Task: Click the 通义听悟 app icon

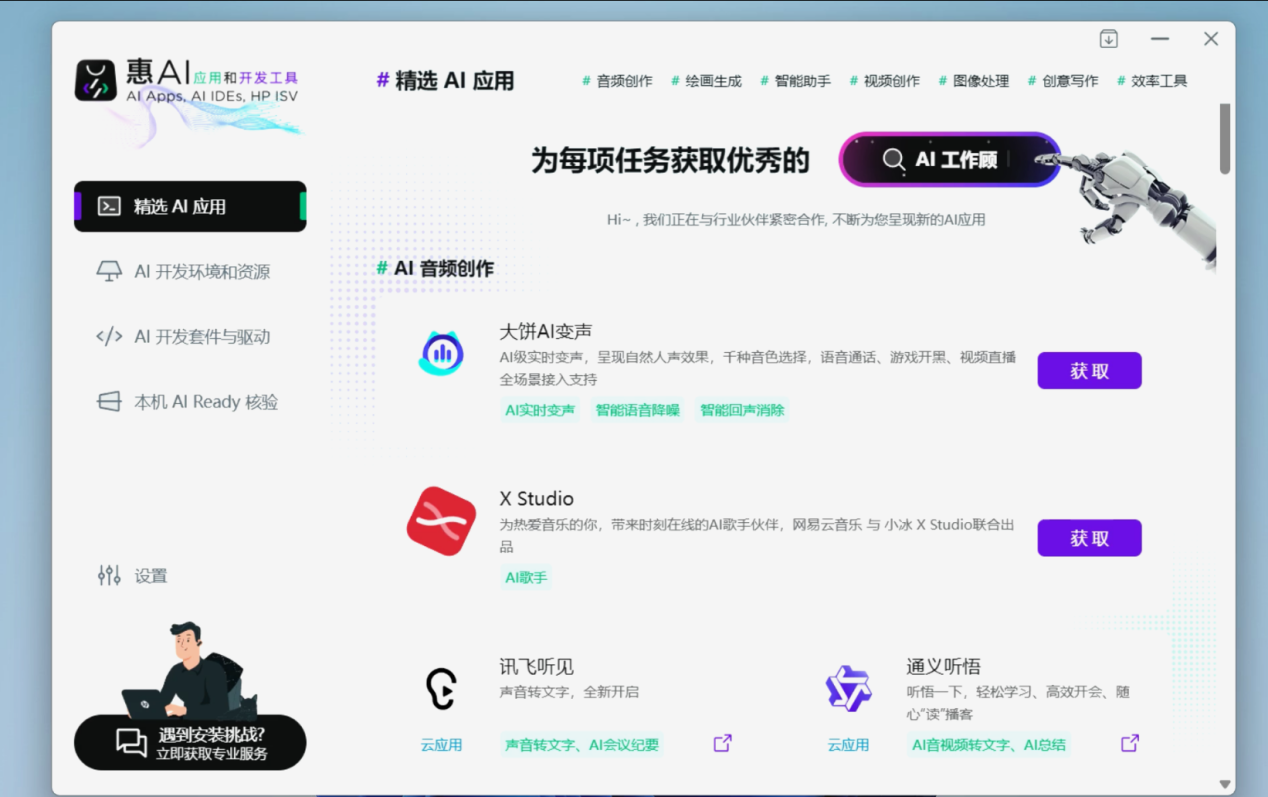Action: click(848, 688)
